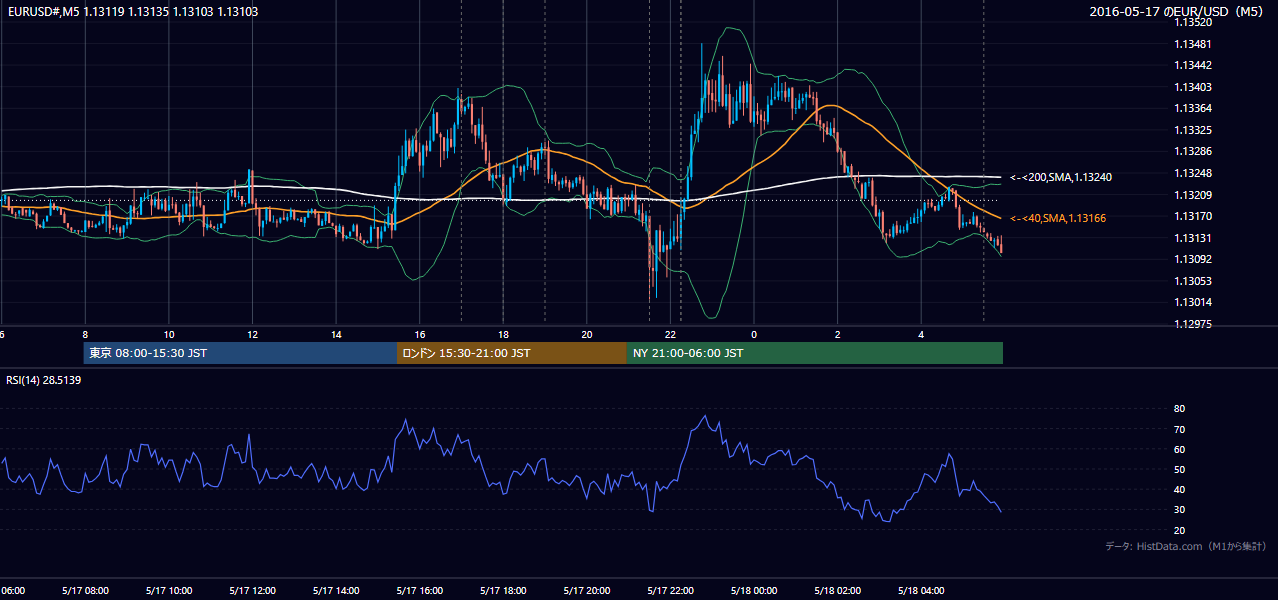Click the 5/17 12:00 date label at bottom
The width and height of the screenshot is (1278, 600).
[252, 591]
